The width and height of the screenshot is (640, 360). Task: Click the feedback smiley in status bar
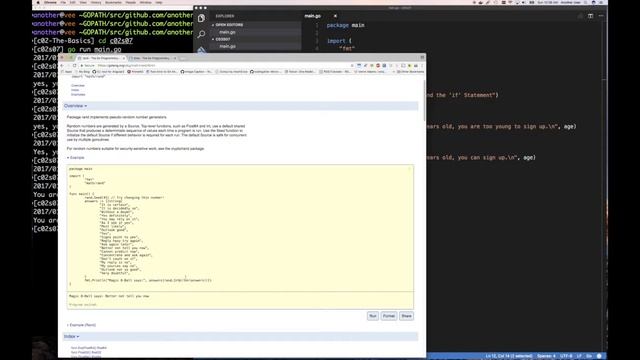pos(599,356)
